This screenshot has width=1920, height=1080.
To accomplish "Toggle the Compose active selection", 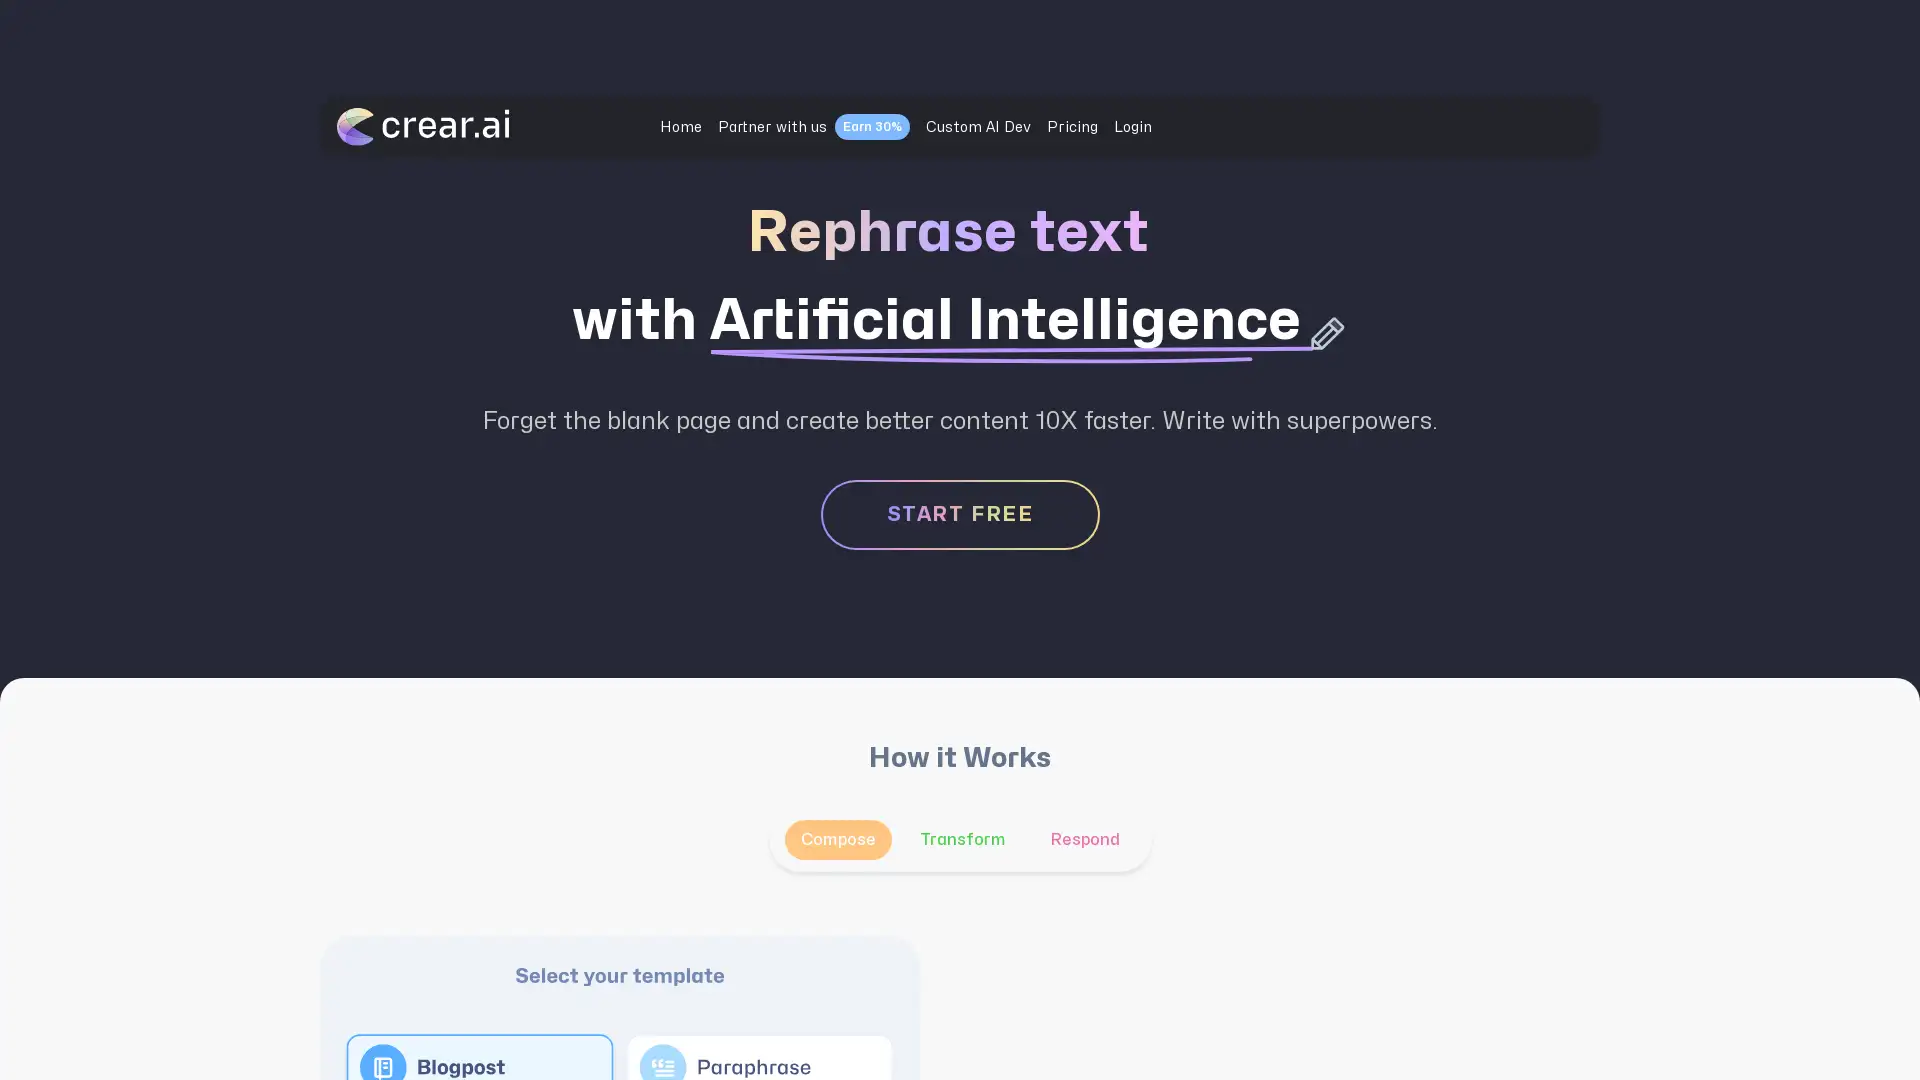I will tap(837, 839).
